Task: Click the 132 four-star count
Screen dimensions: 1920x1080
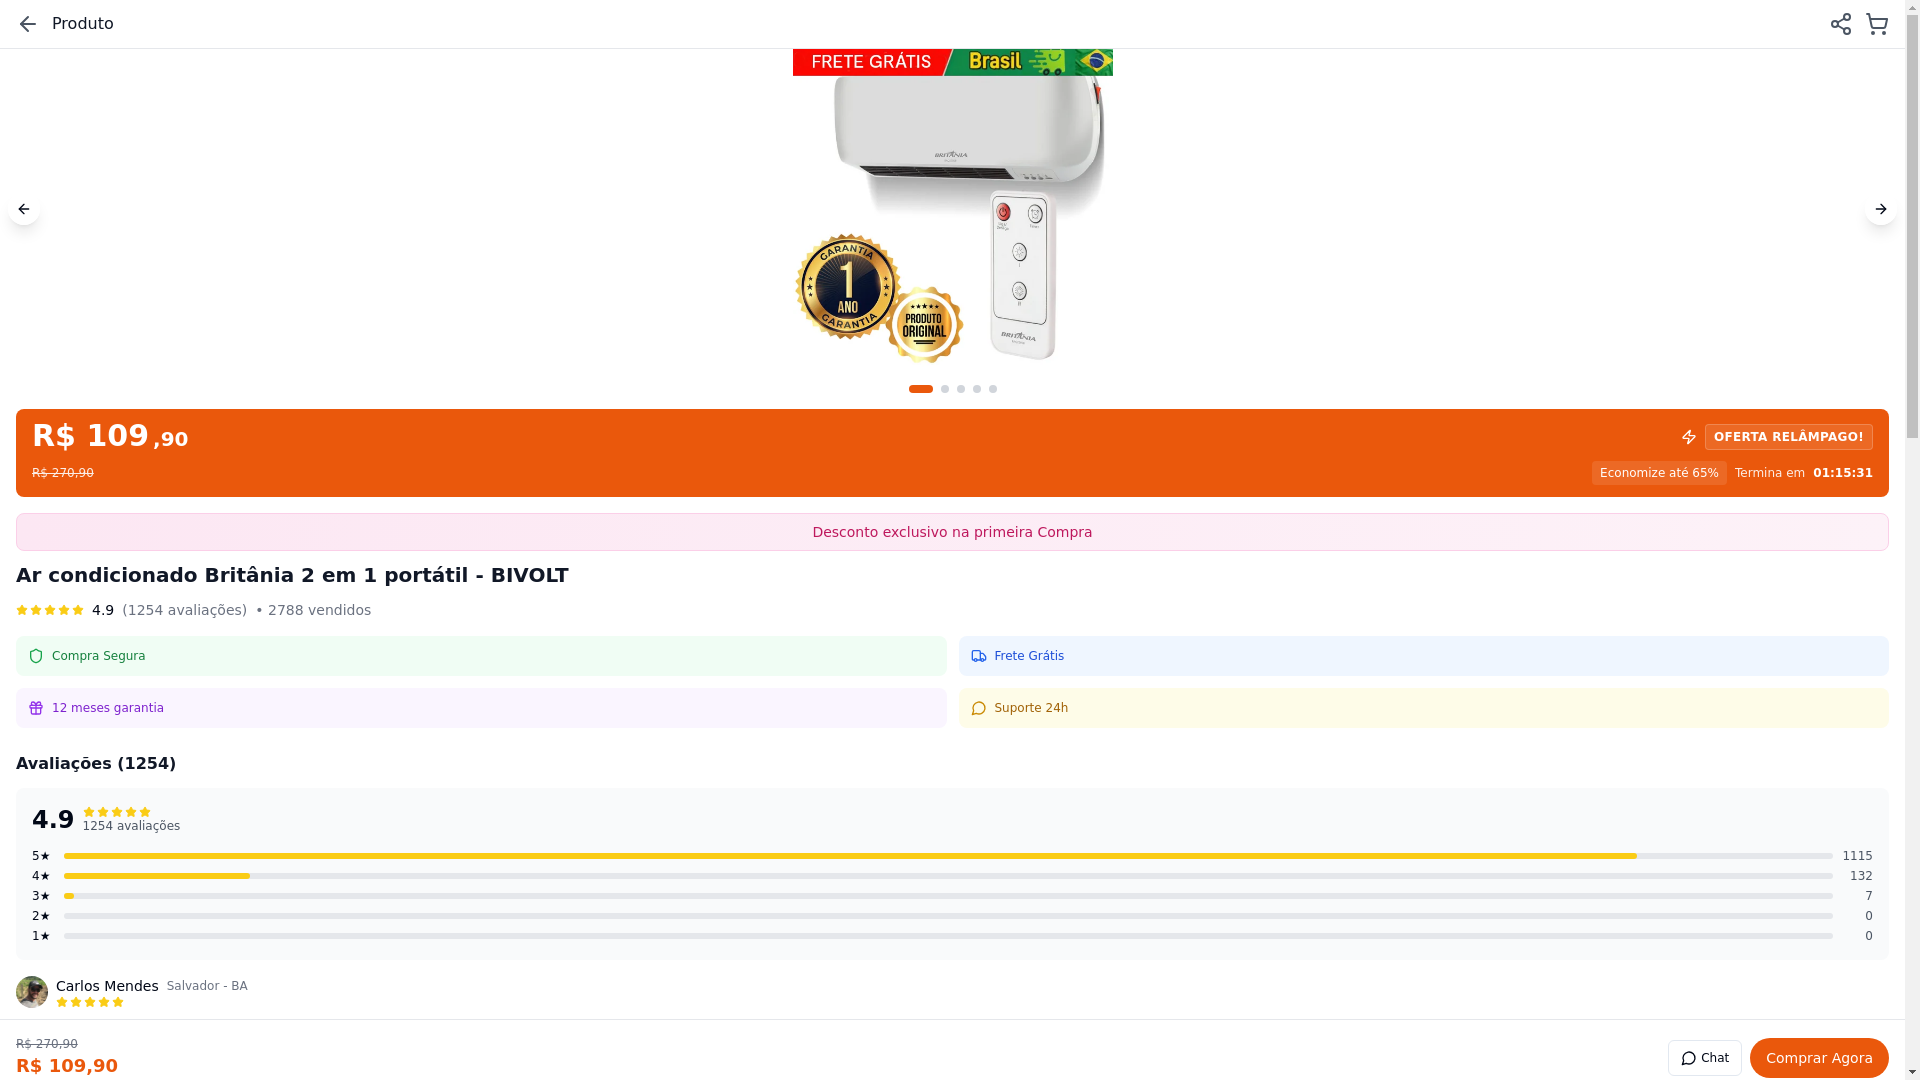Action: coord(1861,876)
